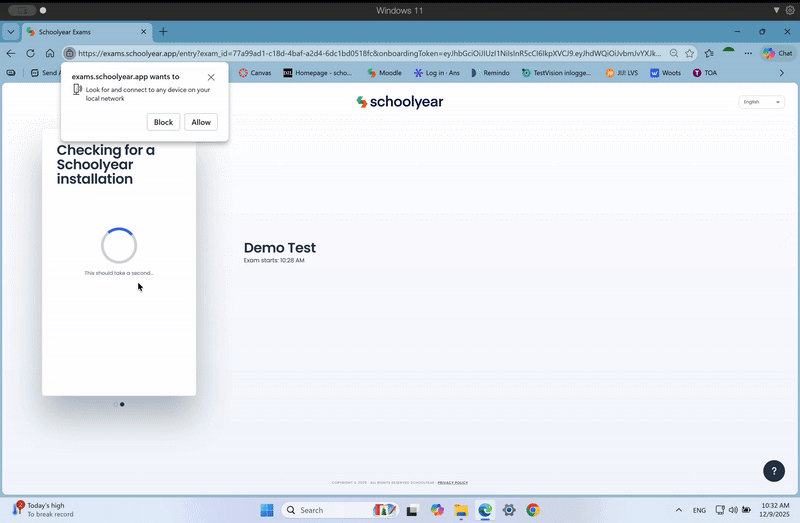Refresh the page with the reload icon
Viewport: 800px width, 523px height.
click(x=30, y=53)
